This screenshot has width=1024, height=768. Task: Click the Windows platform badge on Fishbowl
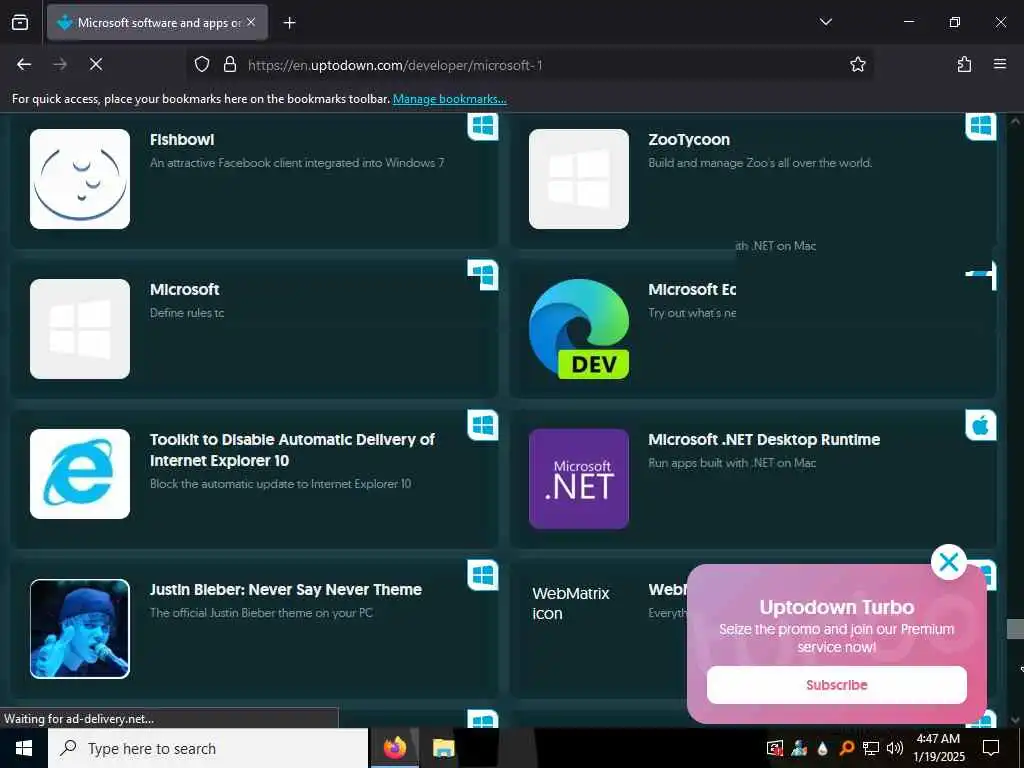tap(483, 126)
